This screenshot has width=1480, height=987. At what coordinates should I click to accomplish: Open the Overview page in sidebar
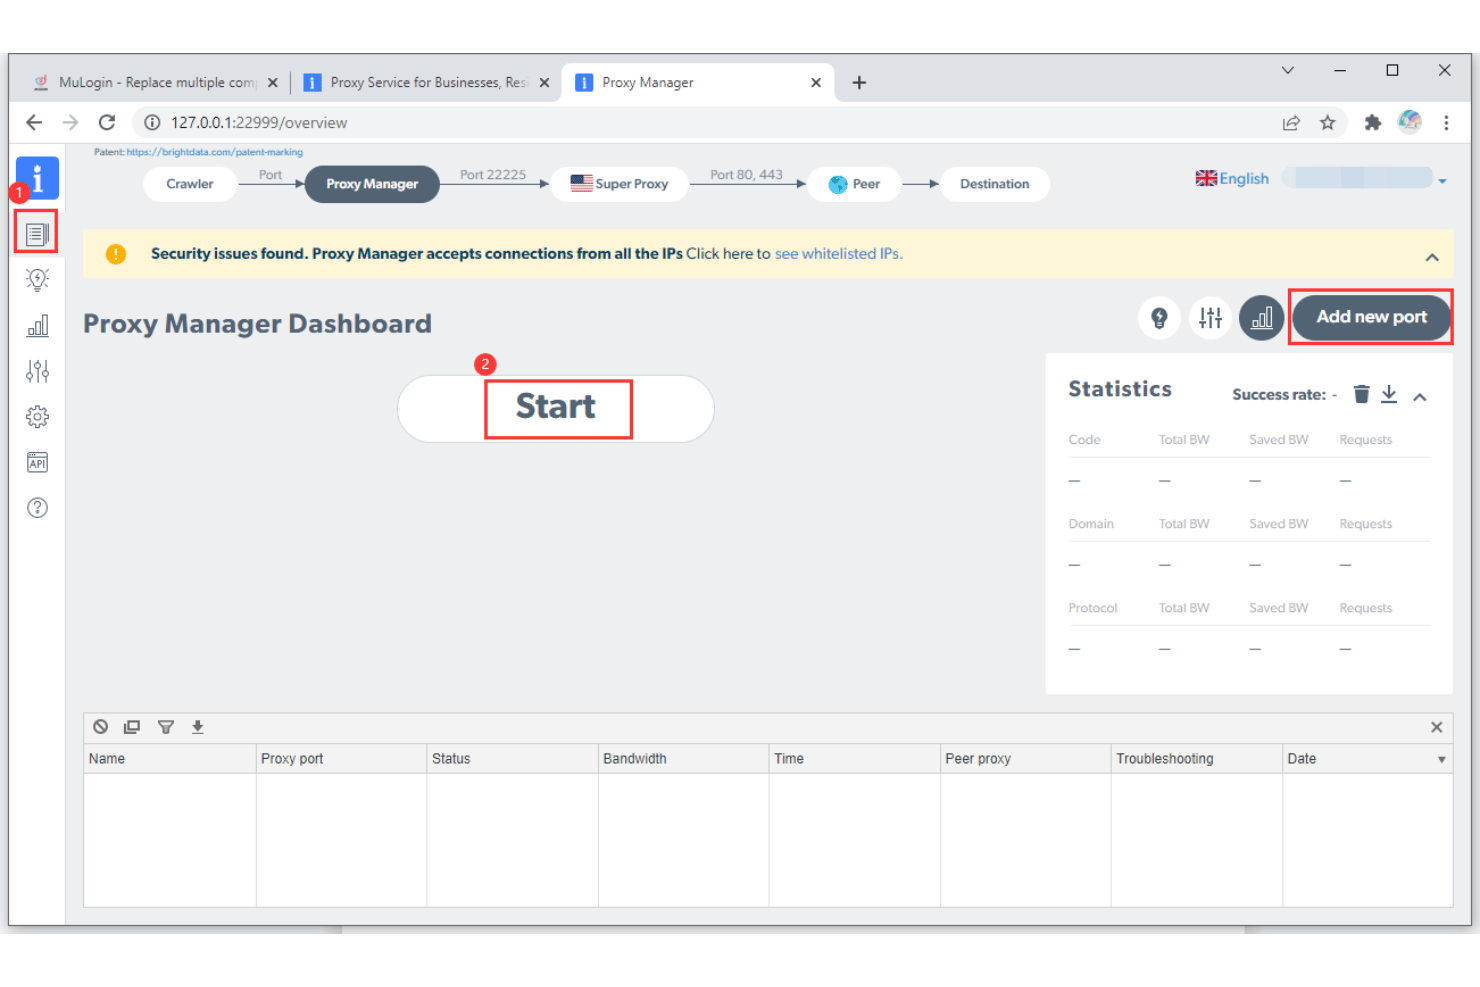click(37, 234)
